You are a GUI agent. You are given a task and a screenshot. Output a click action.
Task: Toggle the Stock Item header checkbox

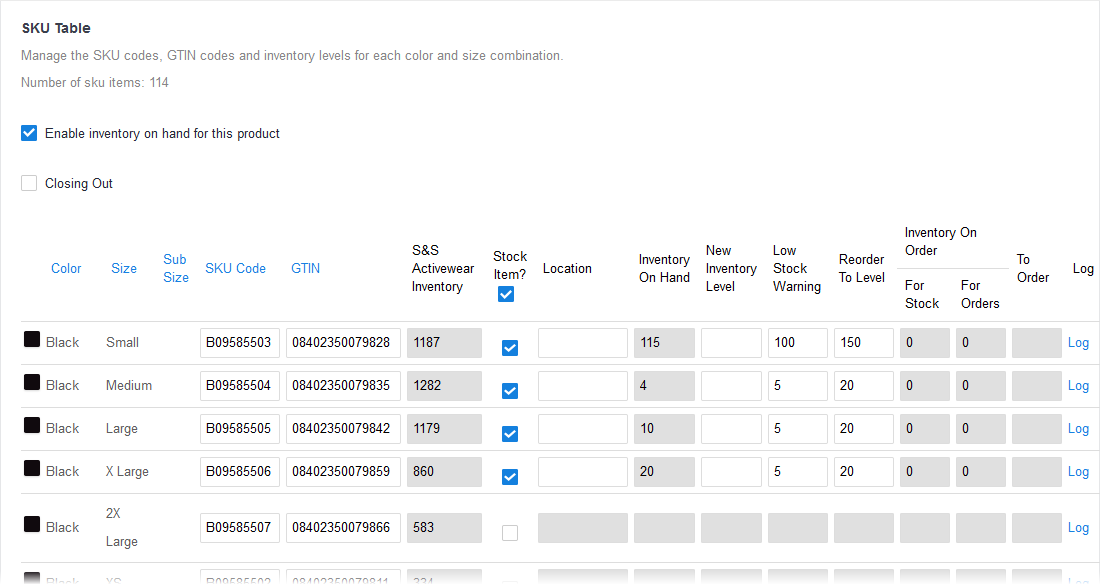(x=506, y=294)
